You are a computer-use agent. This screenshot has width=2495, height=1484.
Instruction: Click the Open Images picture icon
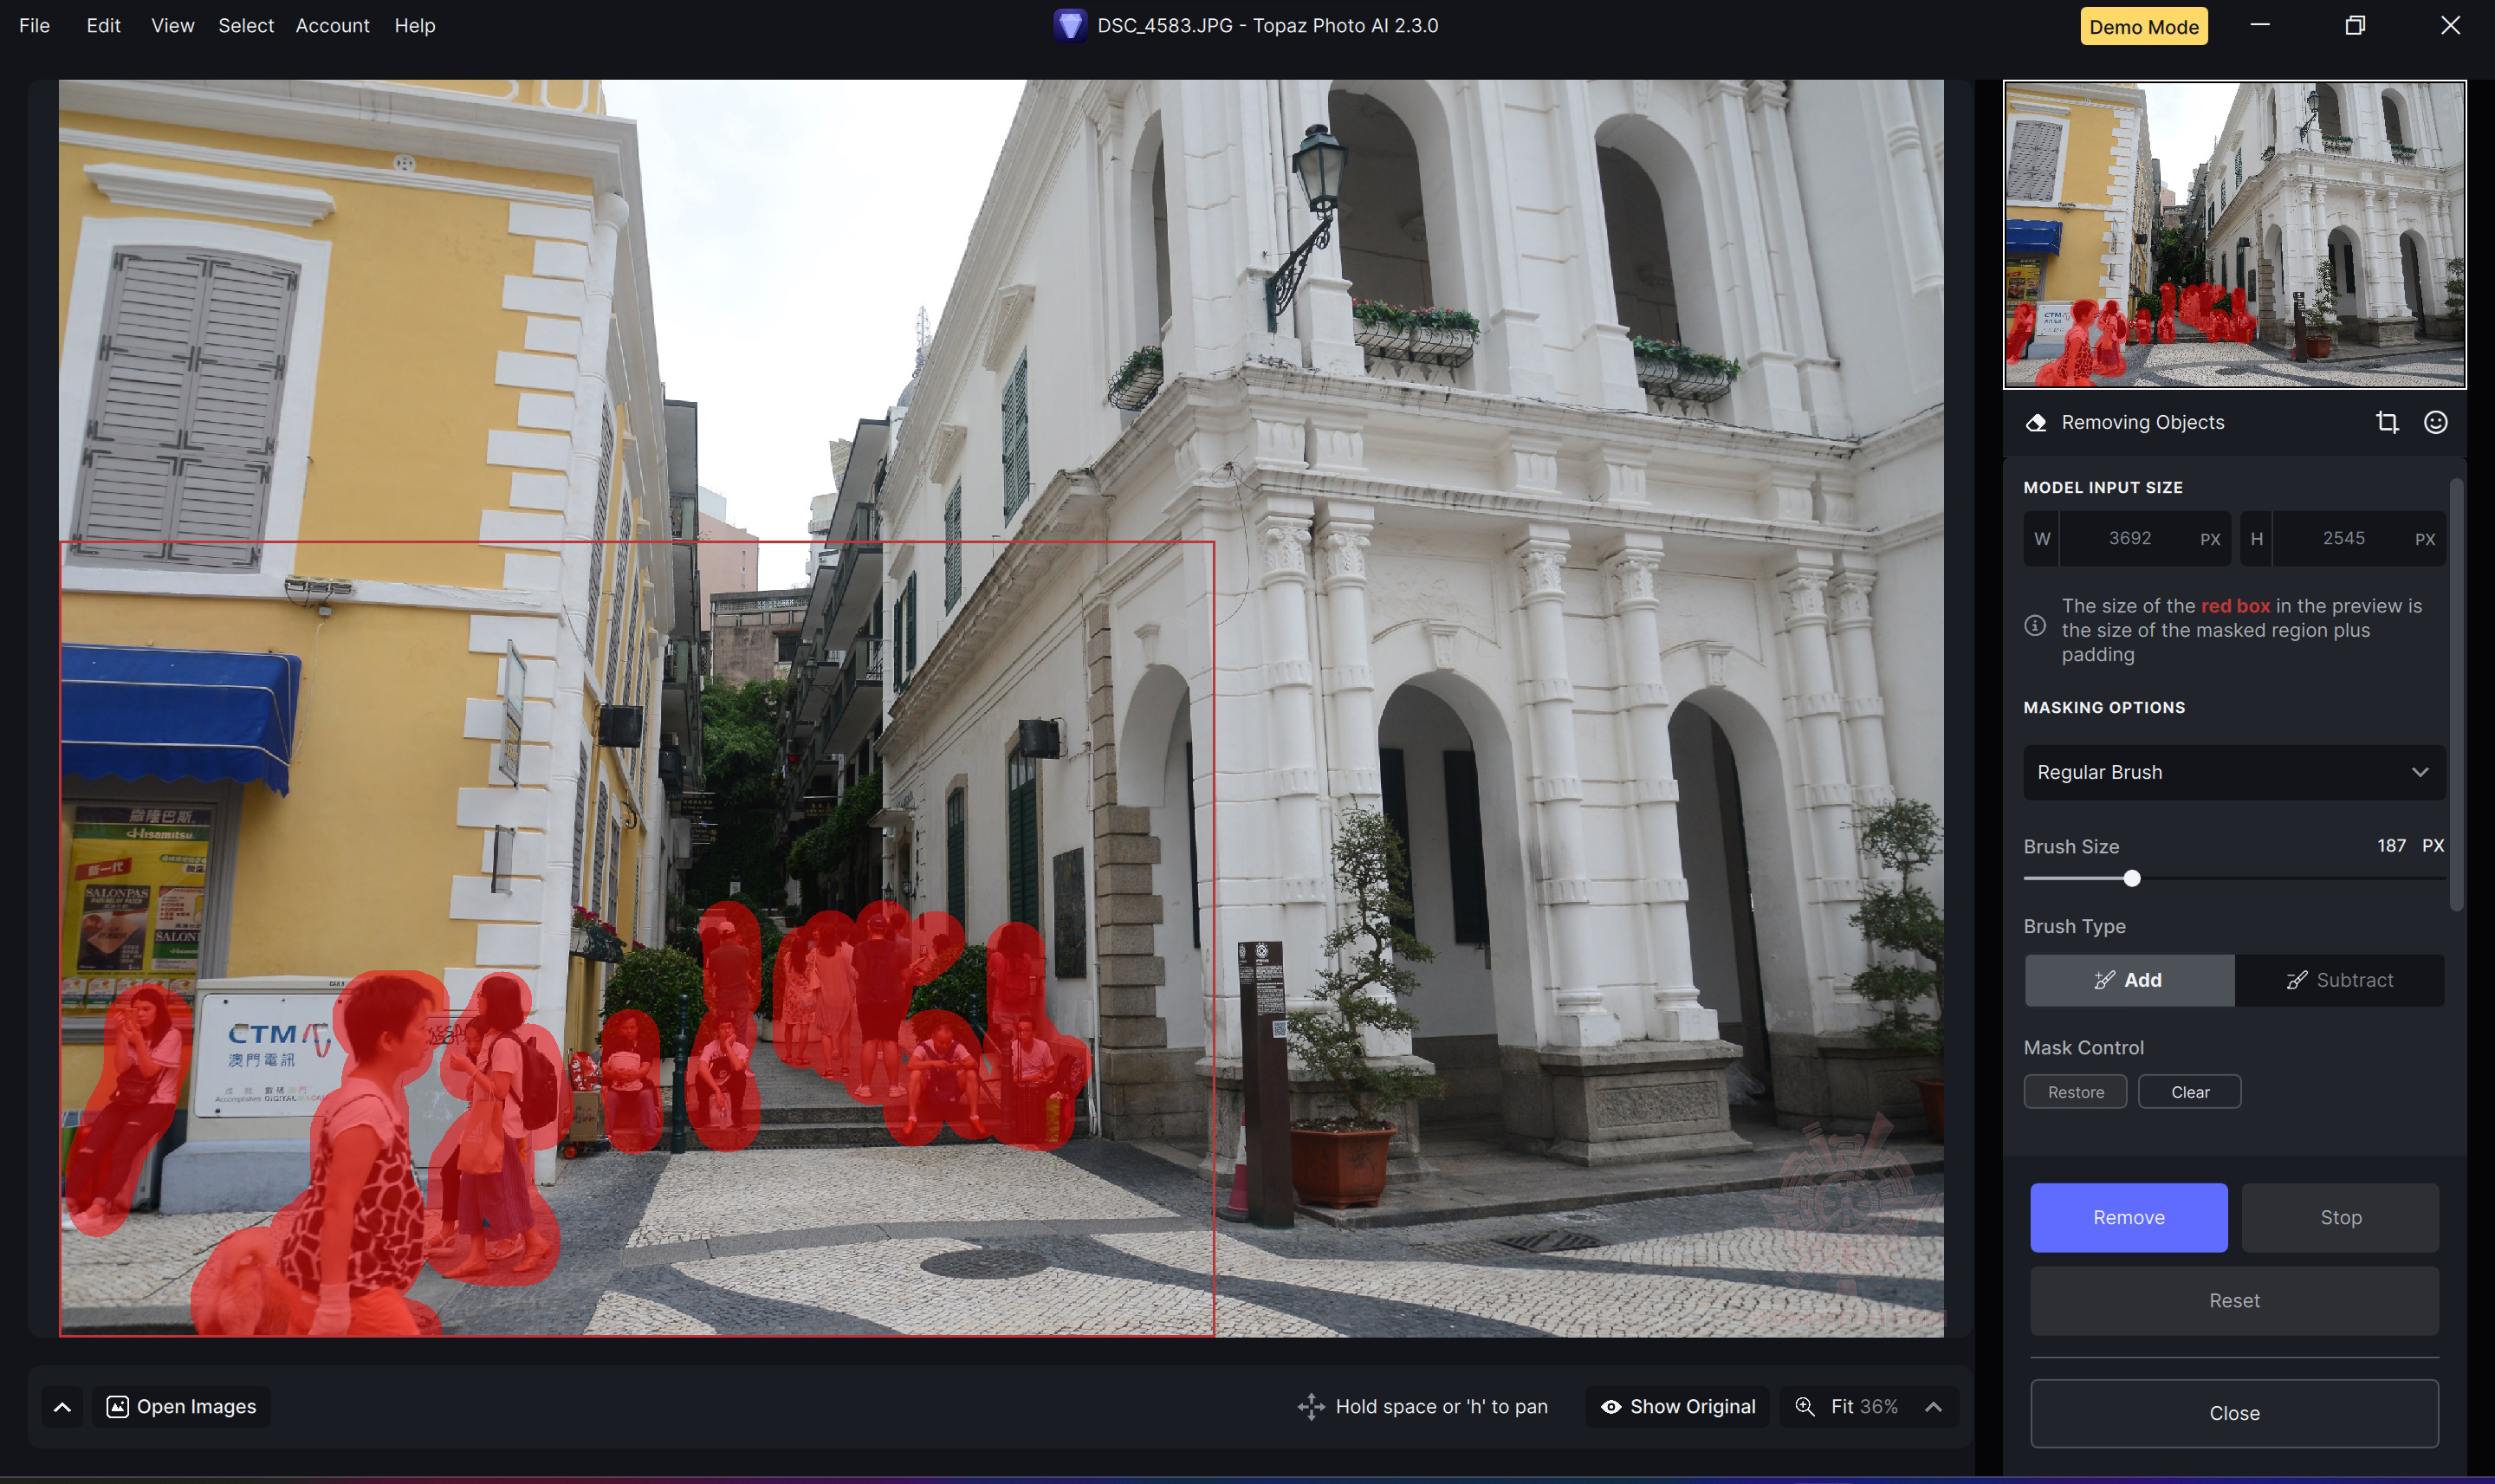117,1407
